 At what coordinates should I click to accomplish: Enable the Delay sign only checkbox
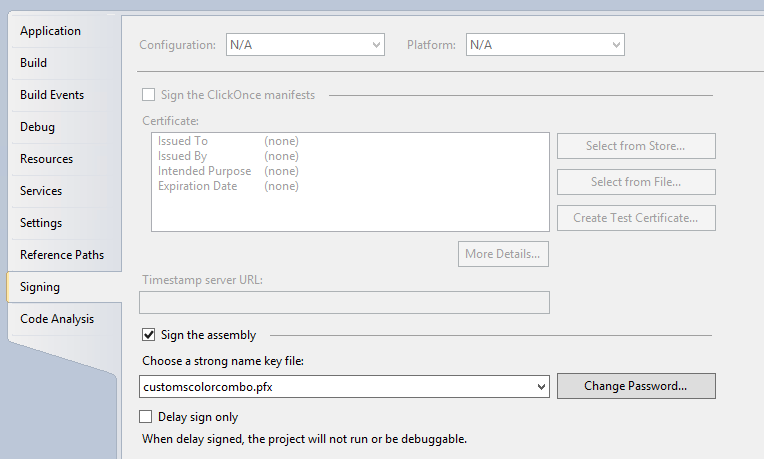(146, 417)
